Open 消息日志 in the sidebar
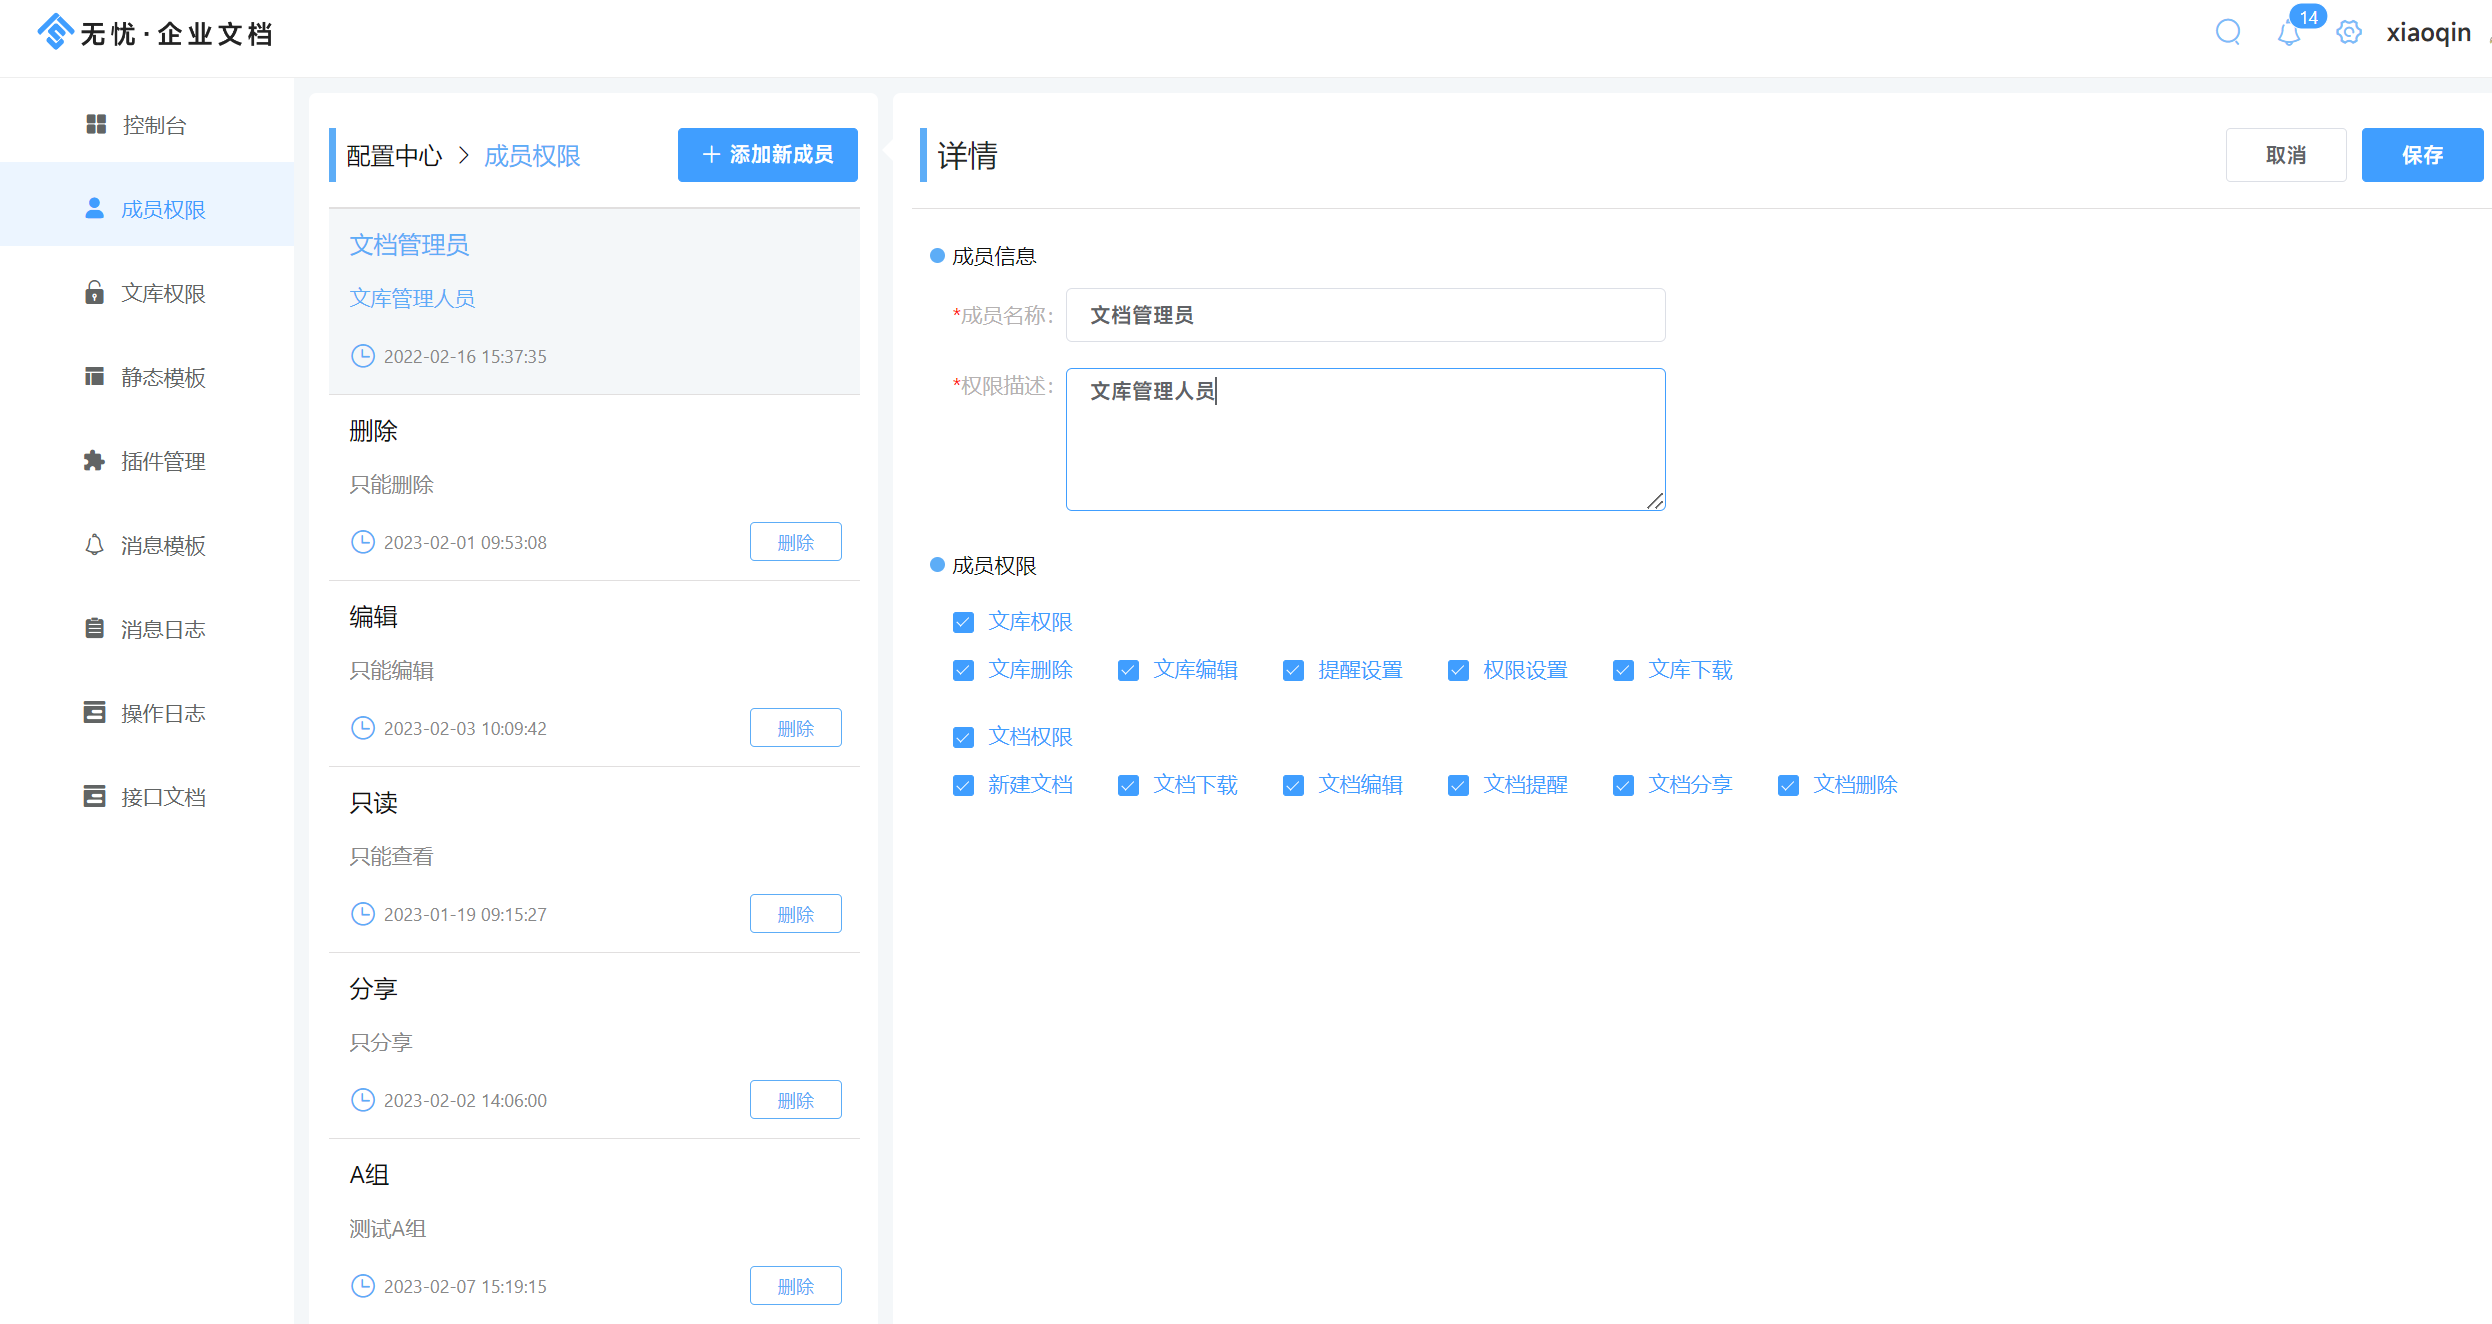The height and width of the screenshot is (1324, 2492). [147, 628]
